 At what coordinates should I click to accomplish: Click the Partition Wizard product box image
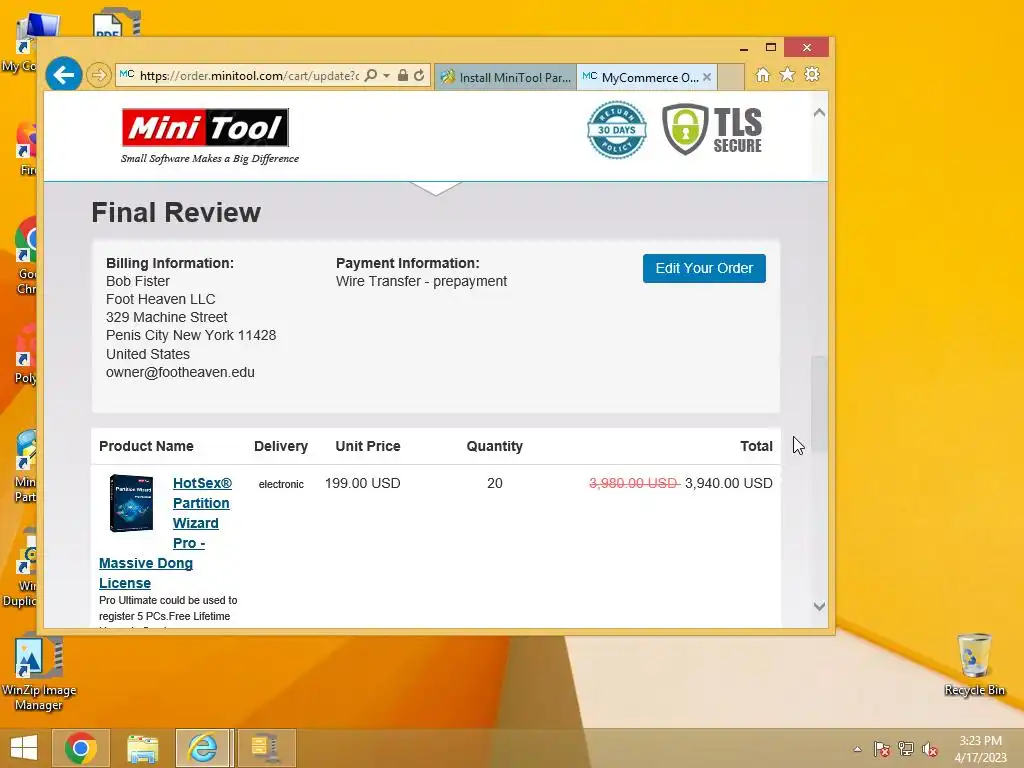point(131,503)
